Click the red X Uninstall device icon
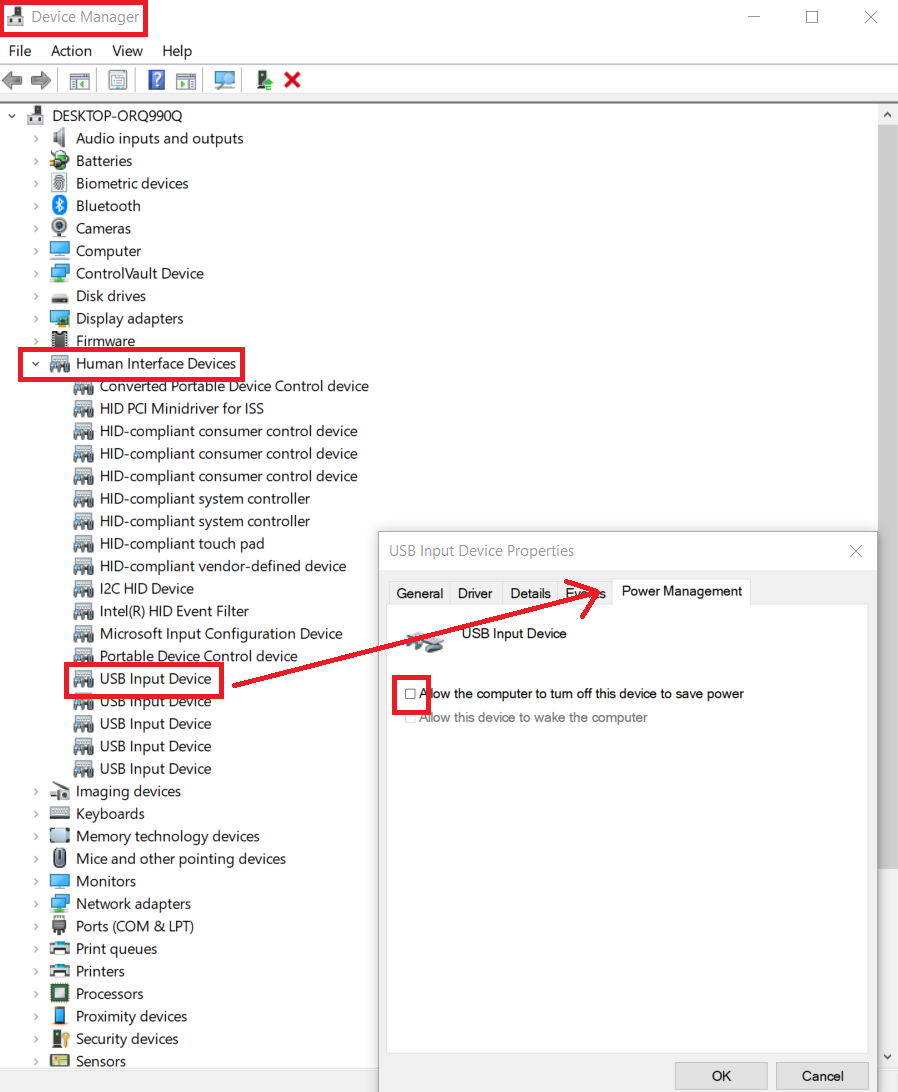 click(x=292, y=80)
